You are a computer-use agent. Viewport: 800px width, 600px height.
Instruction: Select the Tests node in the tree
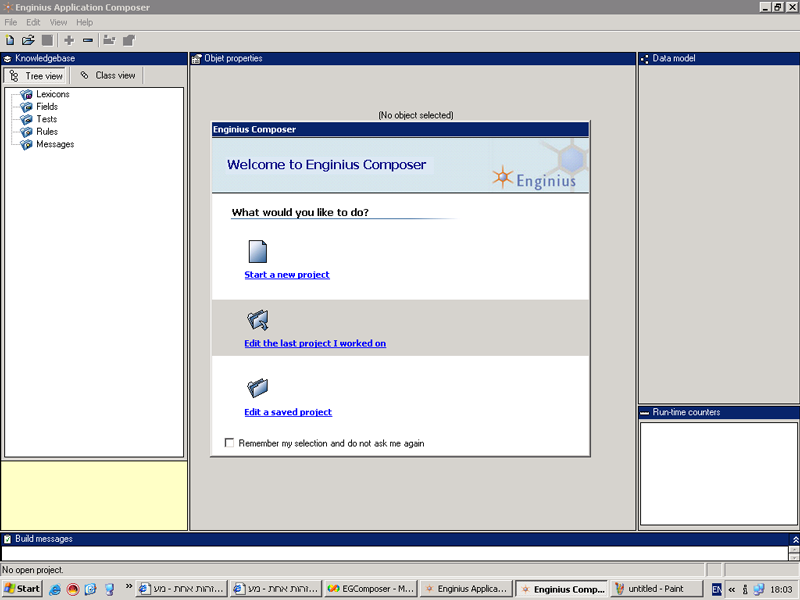click(x=46, y=119)
